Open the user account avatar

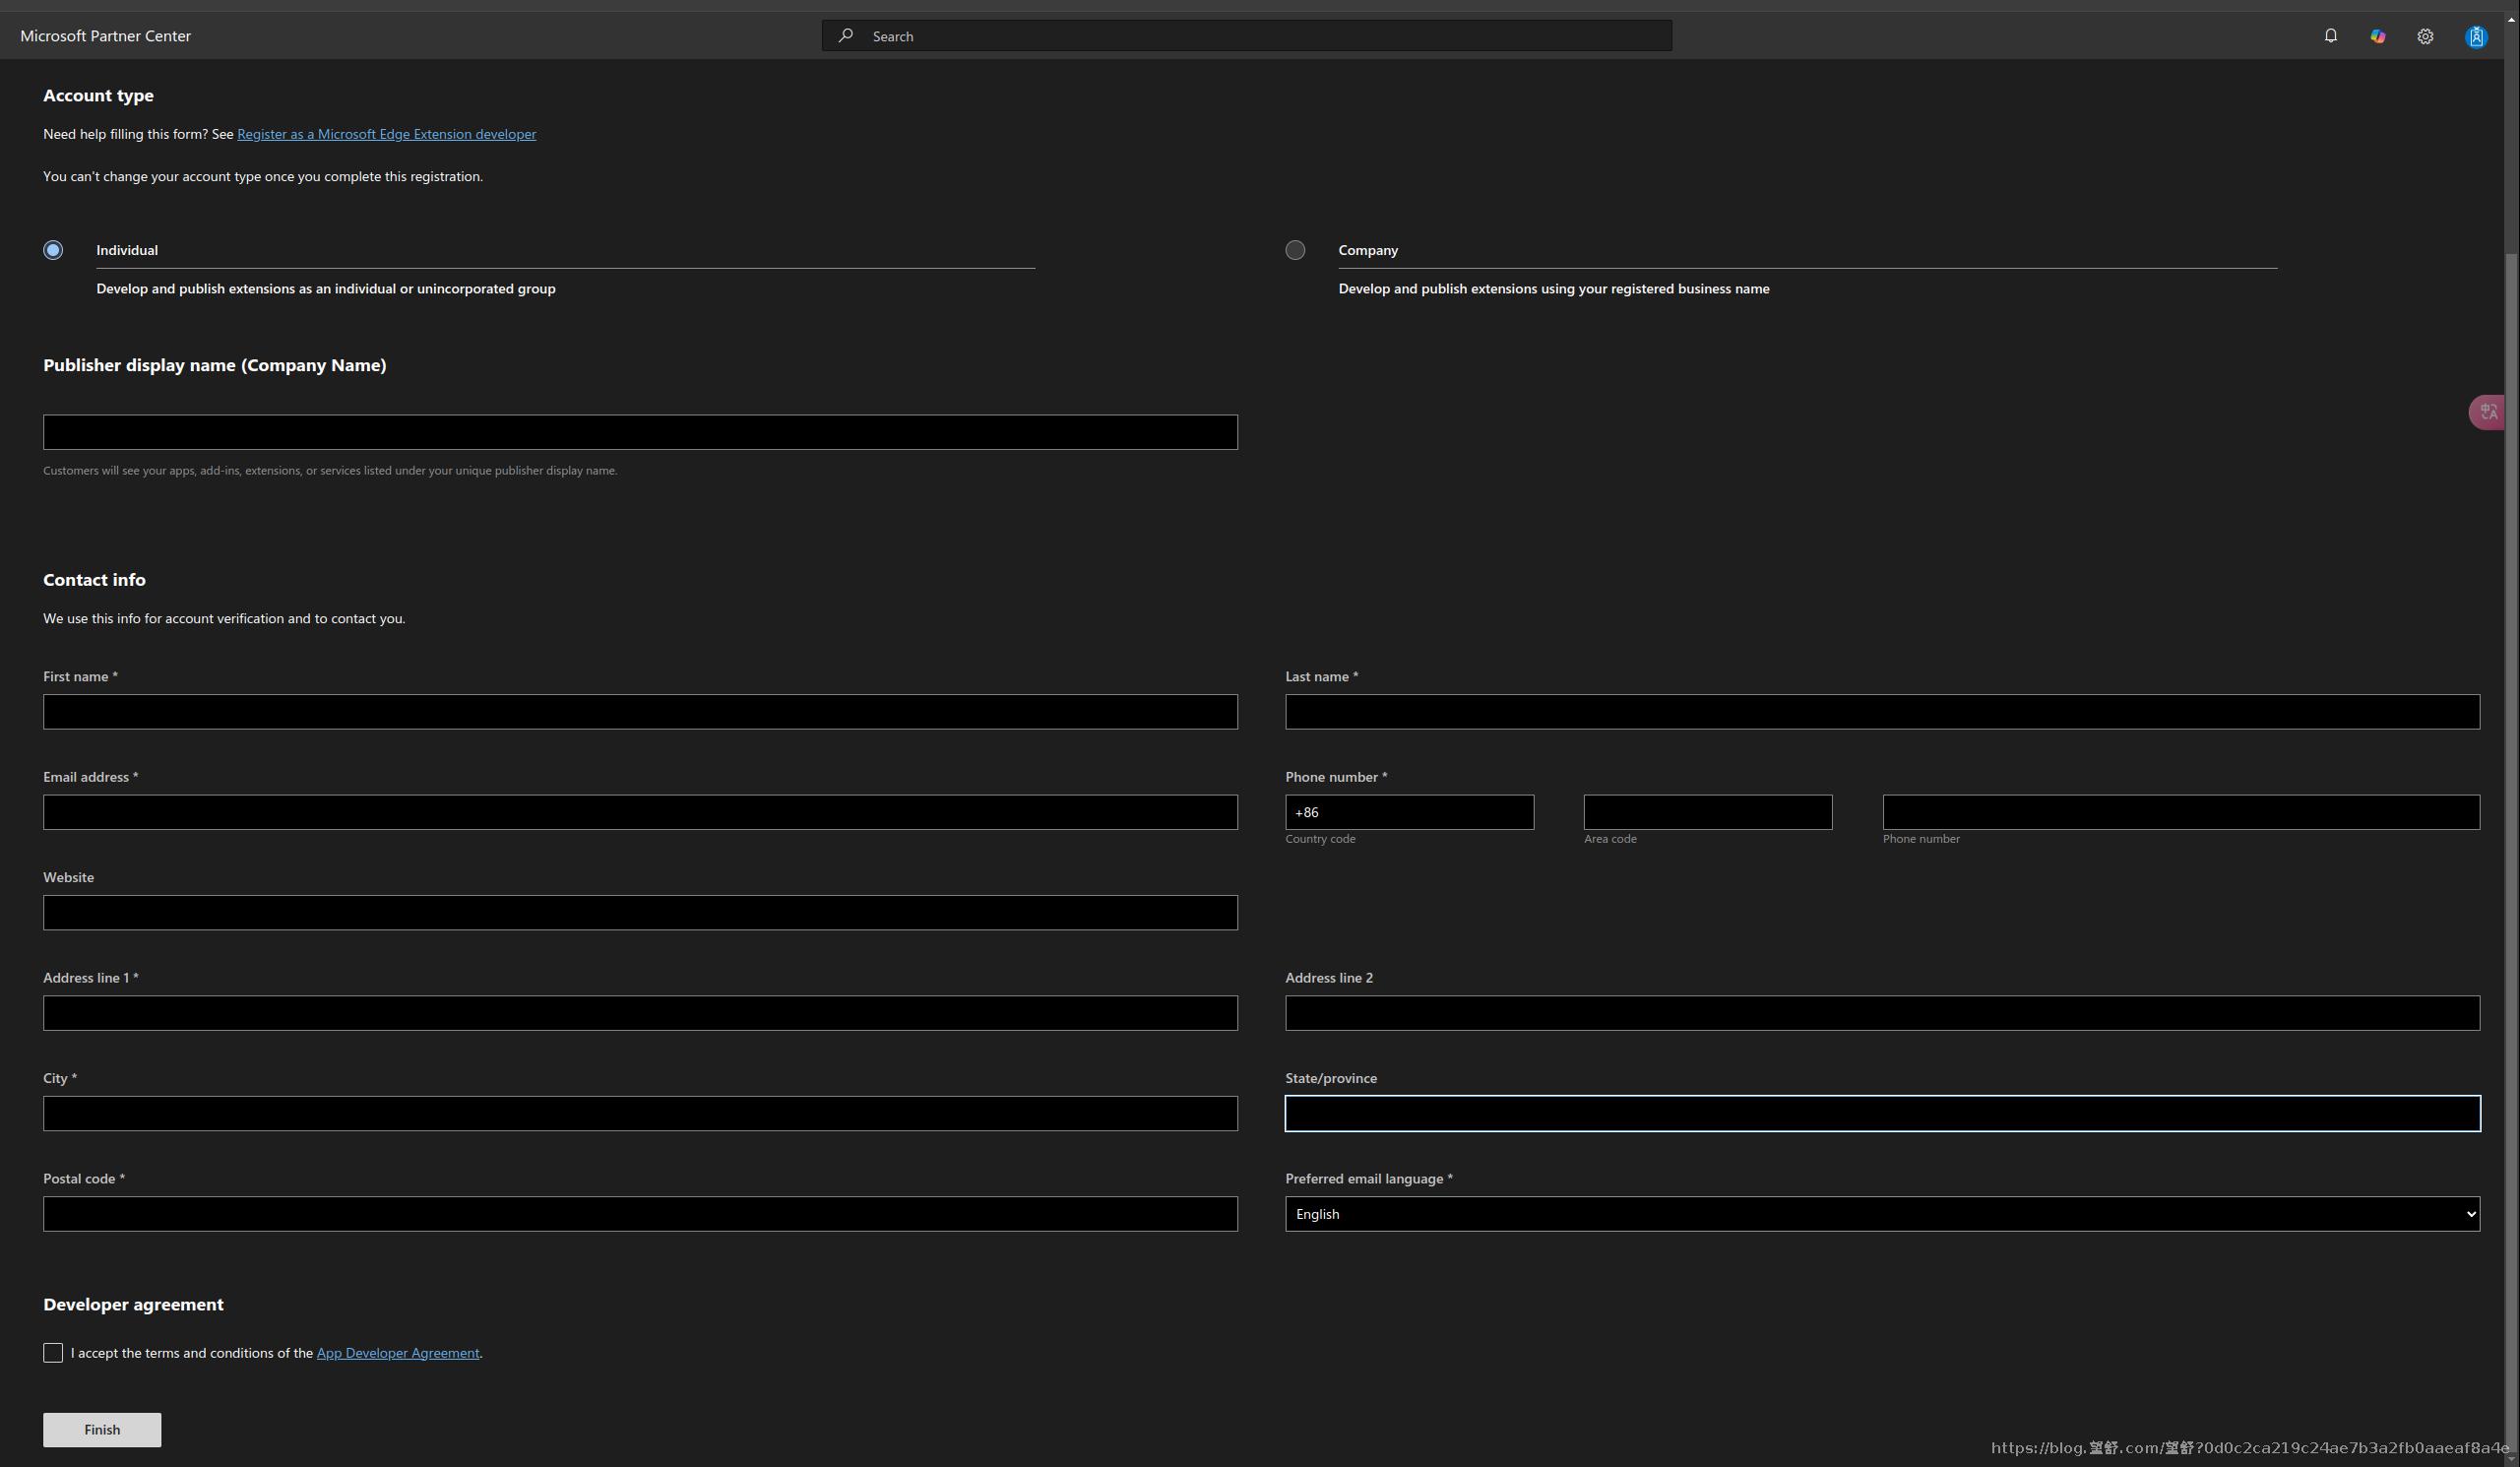click(2475, 36)
